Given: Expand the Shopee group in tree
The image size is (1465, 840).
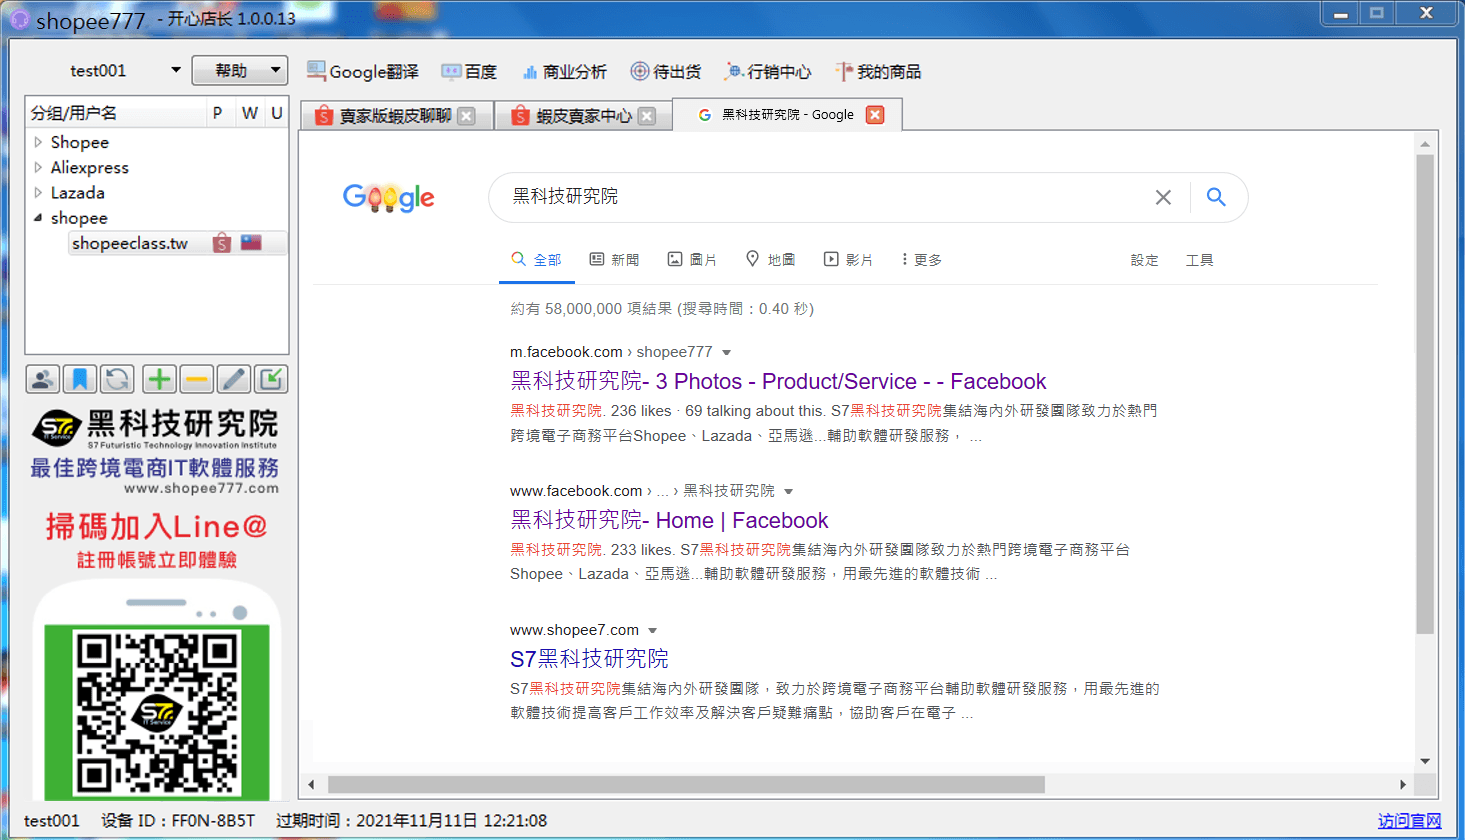Looking at the screenshot, I should [38, 142].
